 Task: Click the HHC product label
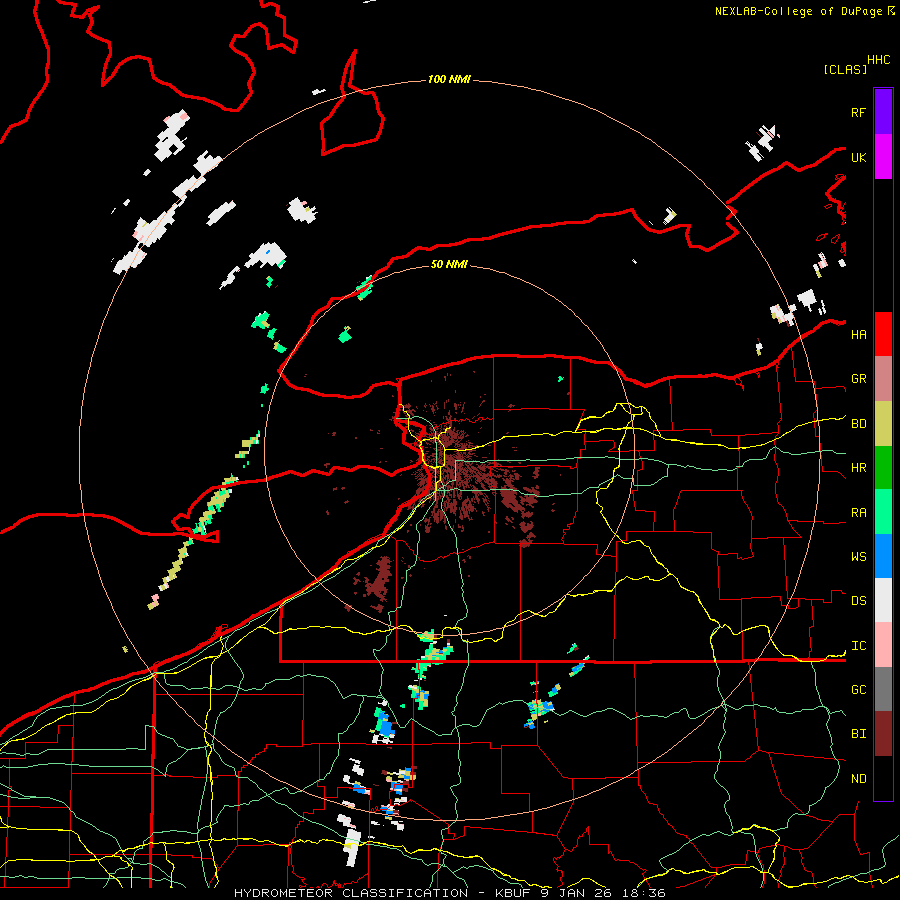(x=879, y=60)
